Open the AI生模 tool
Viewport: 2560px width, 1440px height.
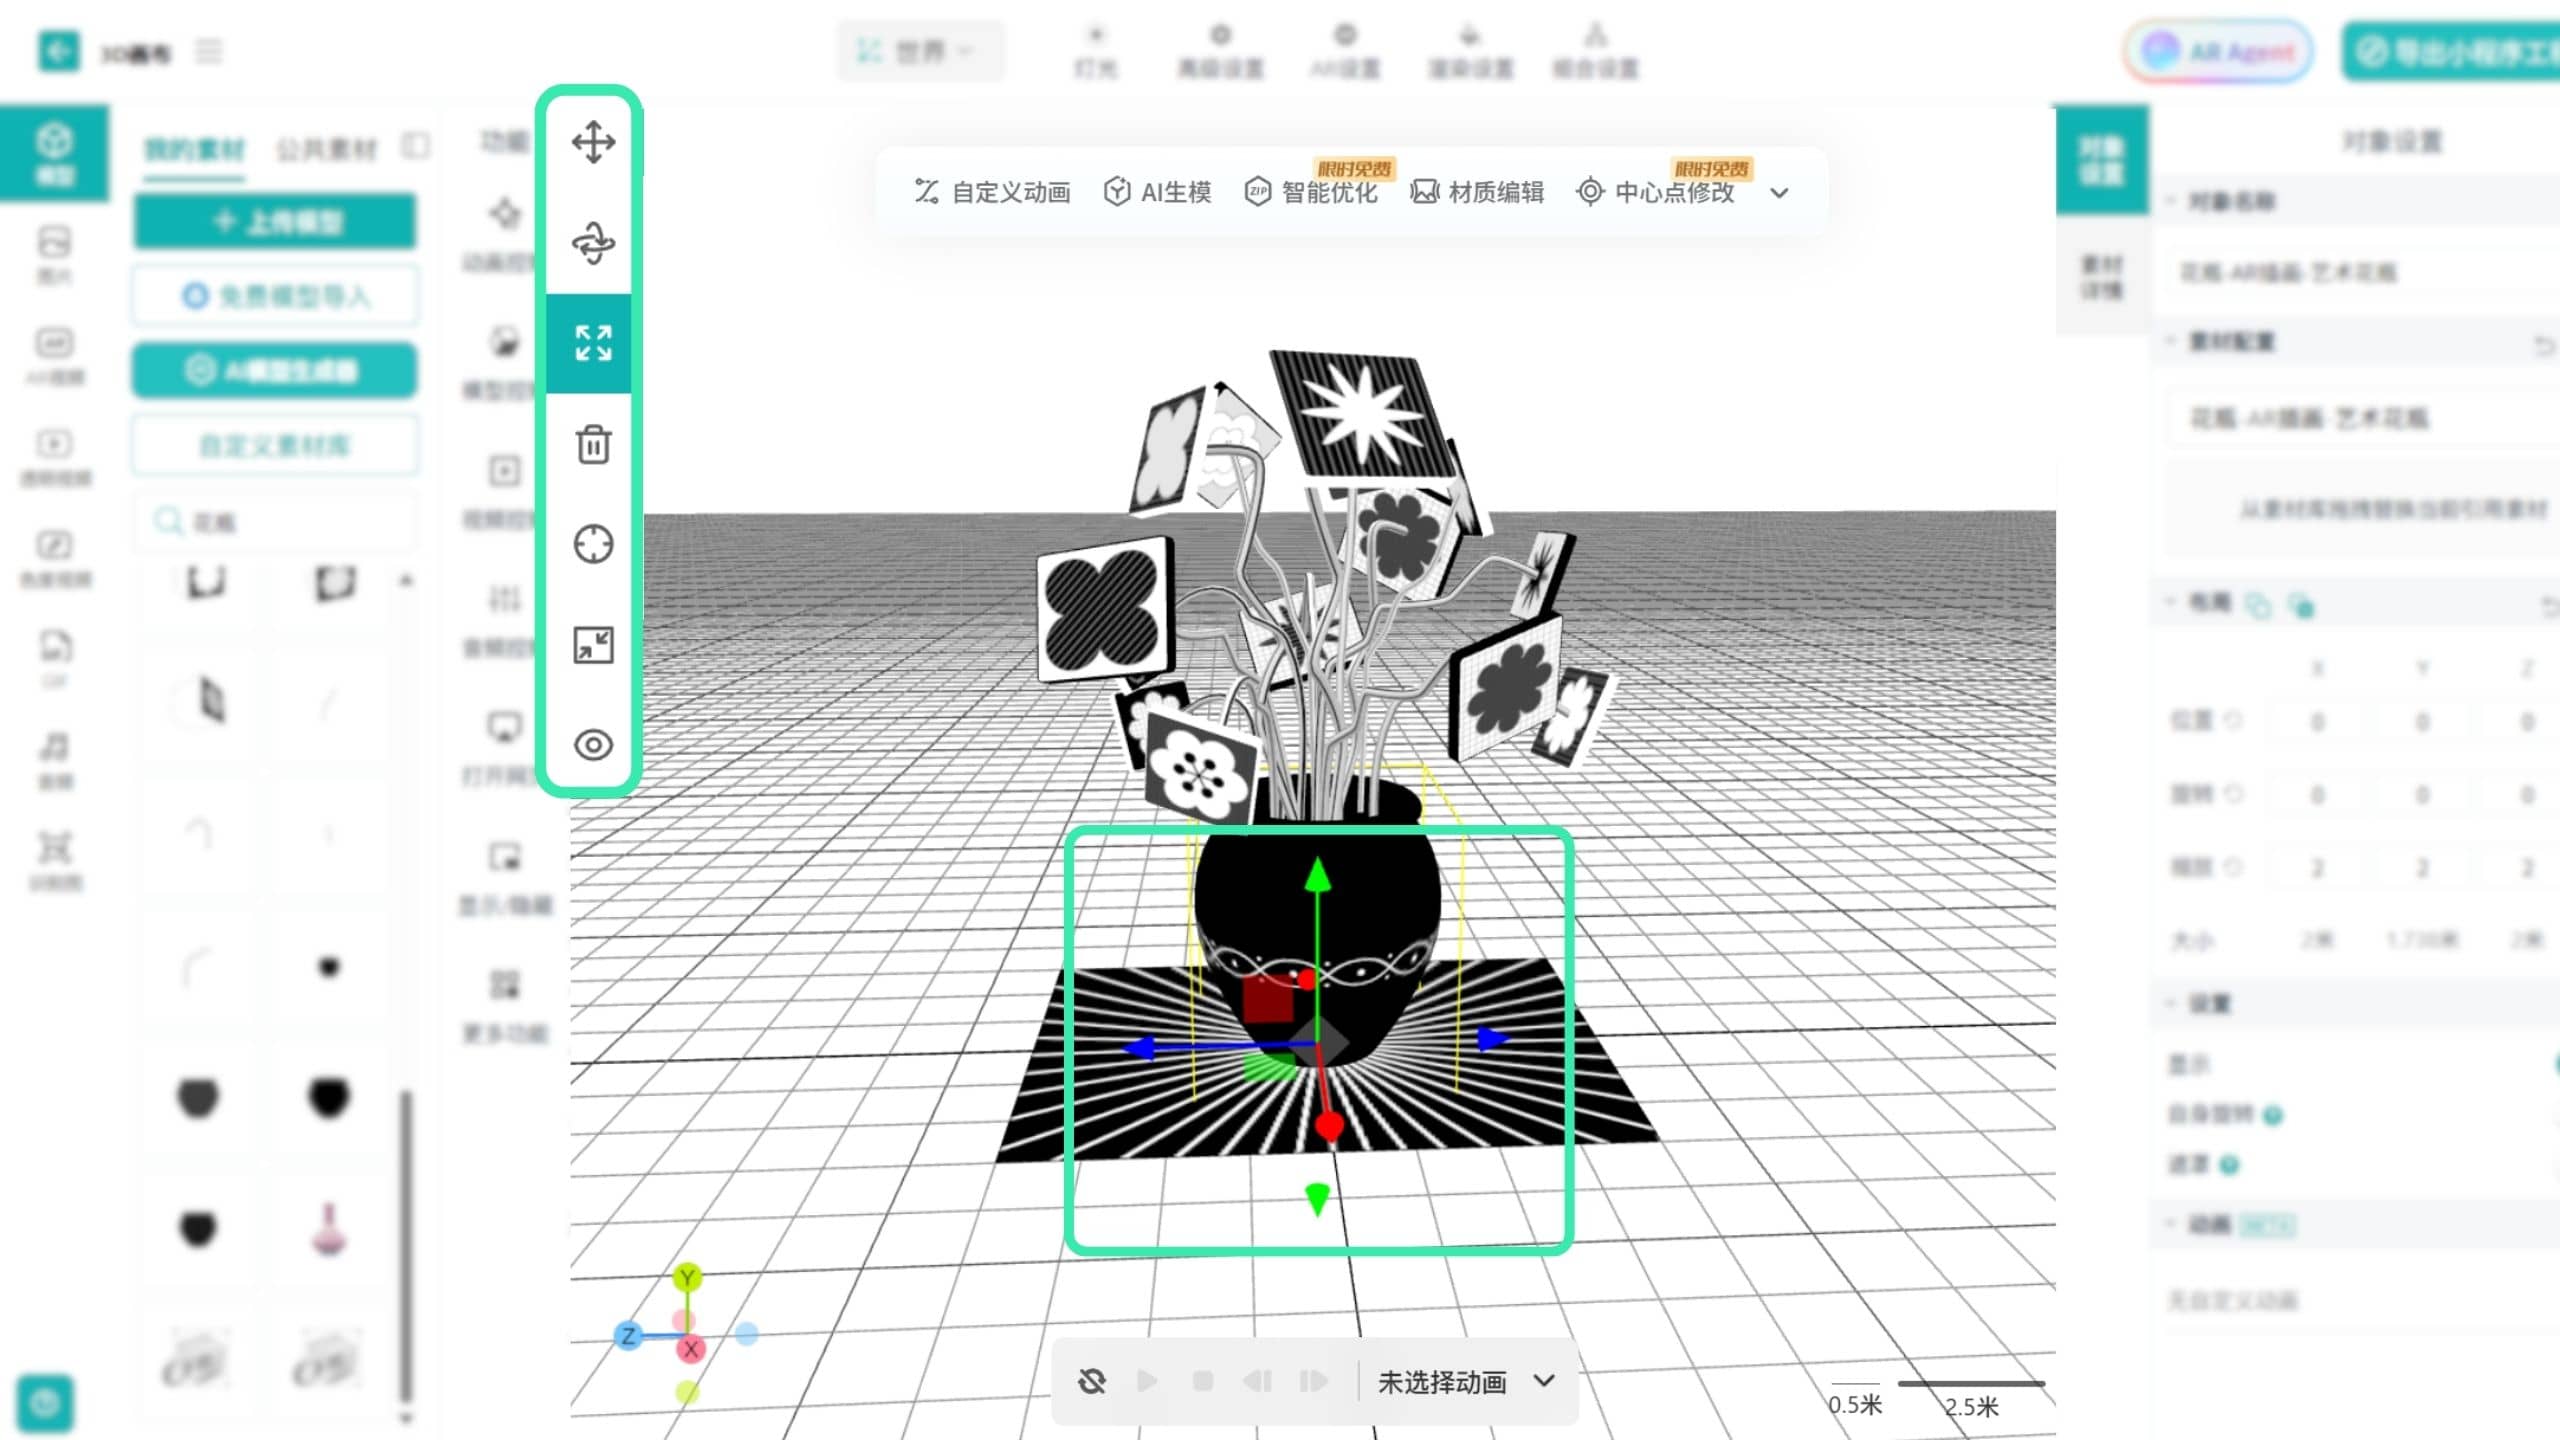(x=1157, y=192)
